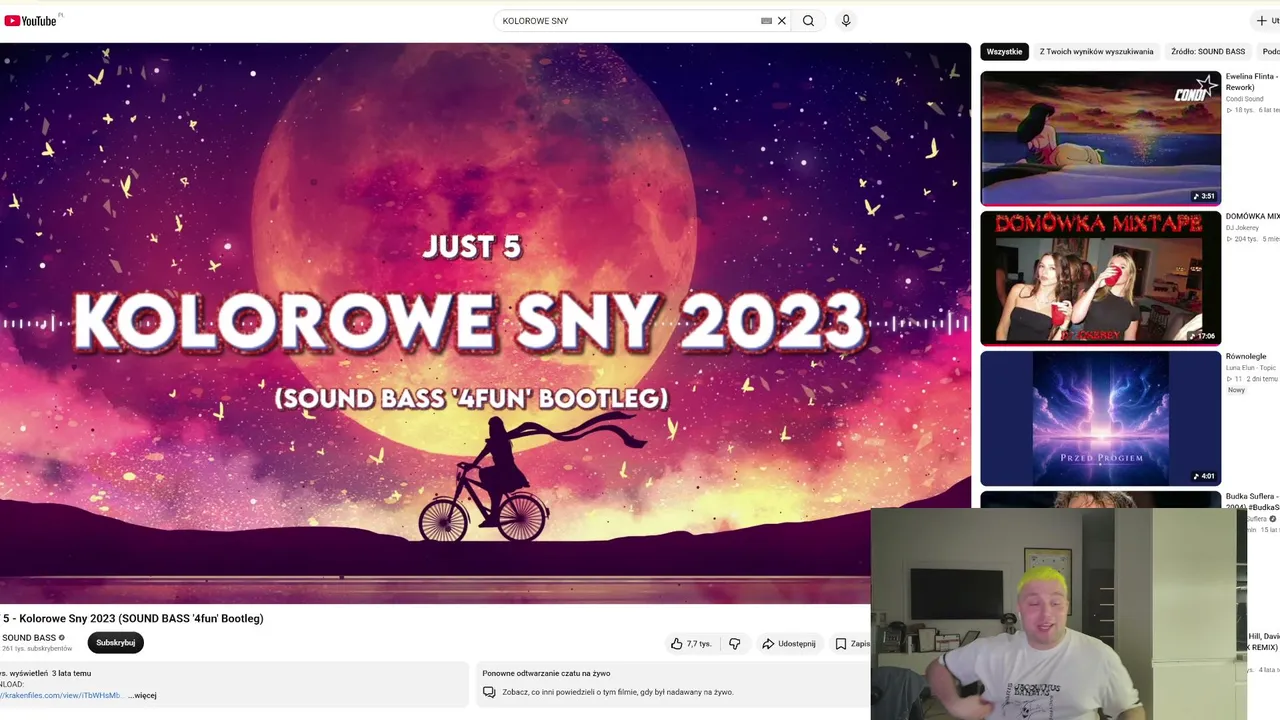Screen dimensions: 1280x720
Task: Like the video with thumbs up
Action: [691, 643]
